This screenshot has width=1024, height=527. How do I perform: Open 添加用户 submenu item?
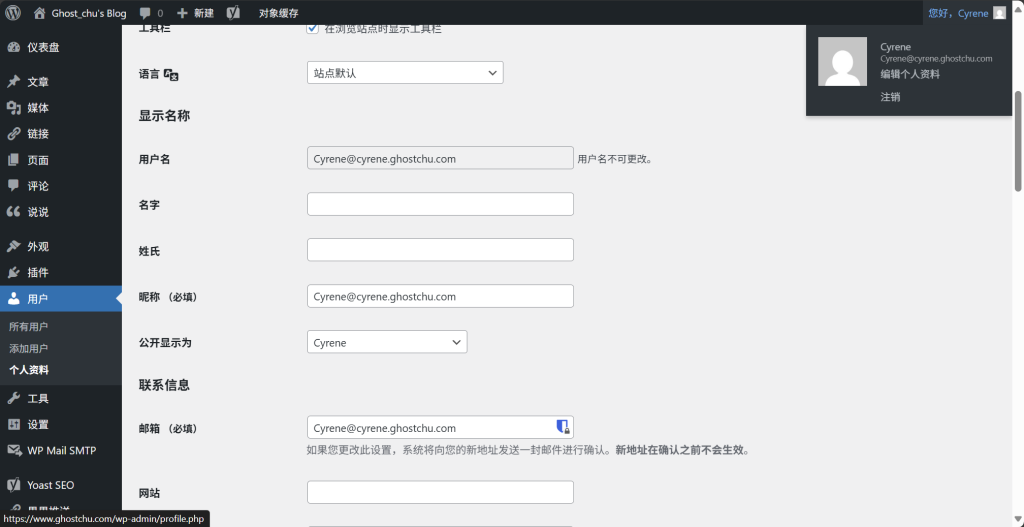pos(29,348)
